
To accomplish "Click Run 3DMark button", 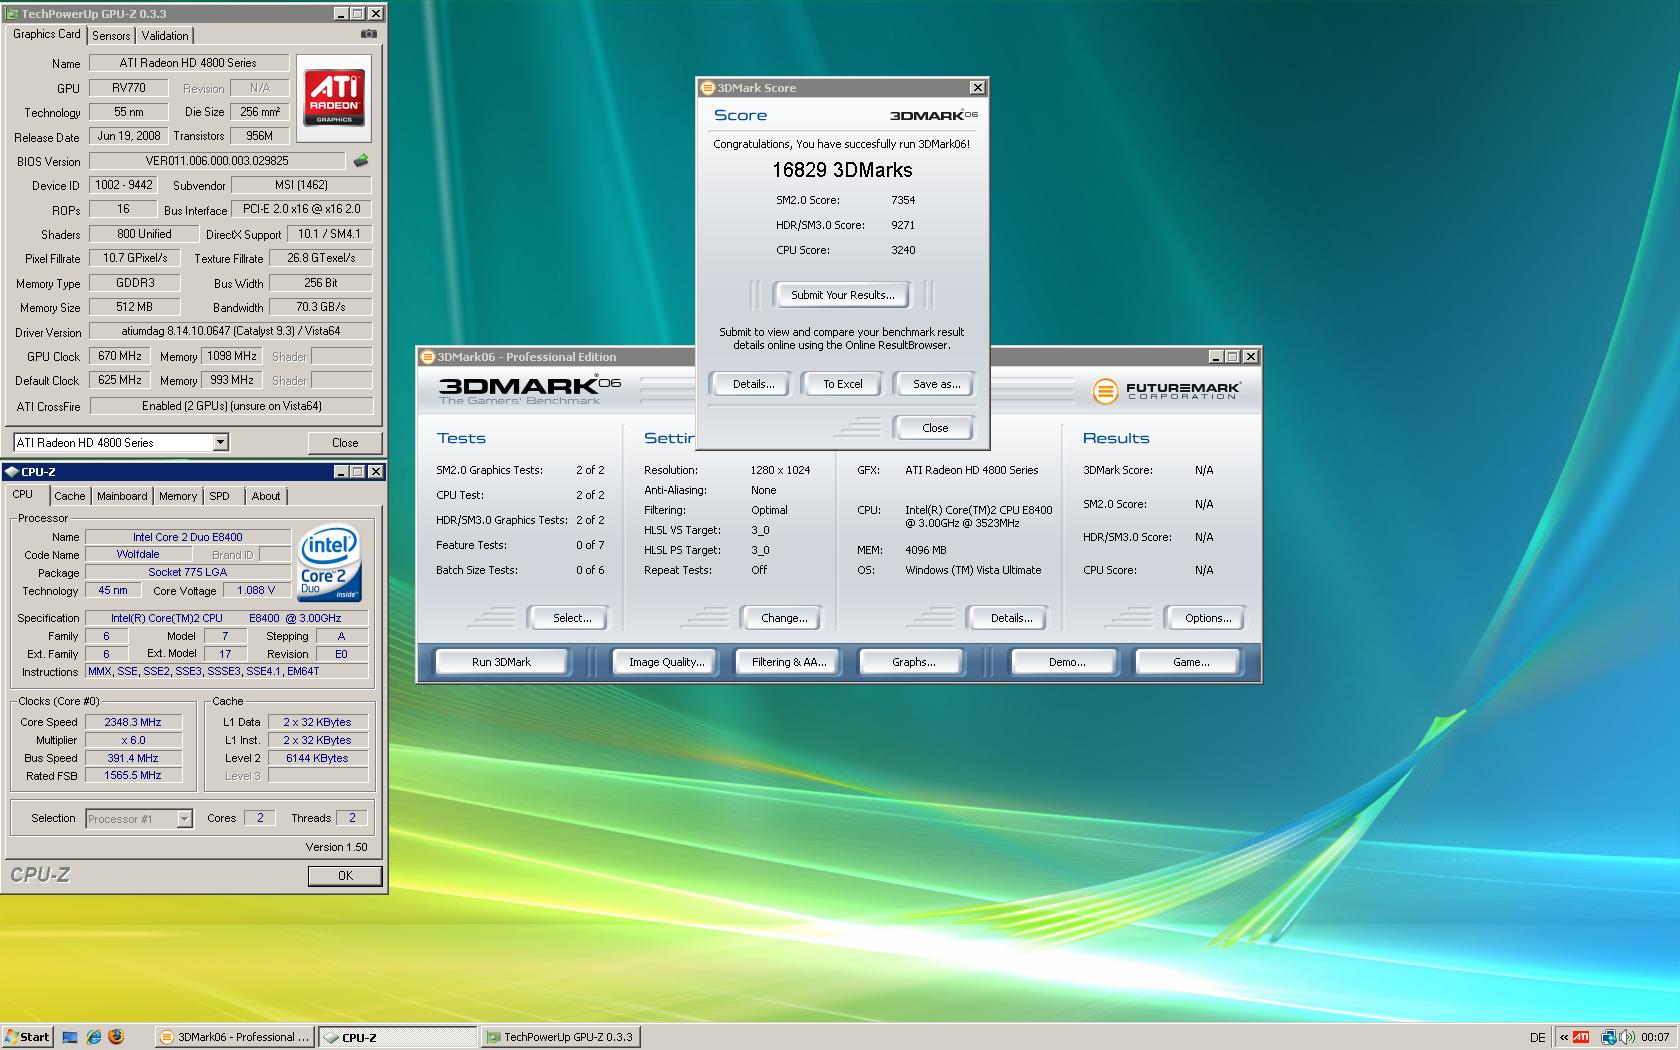I will (x=501, y=662).
